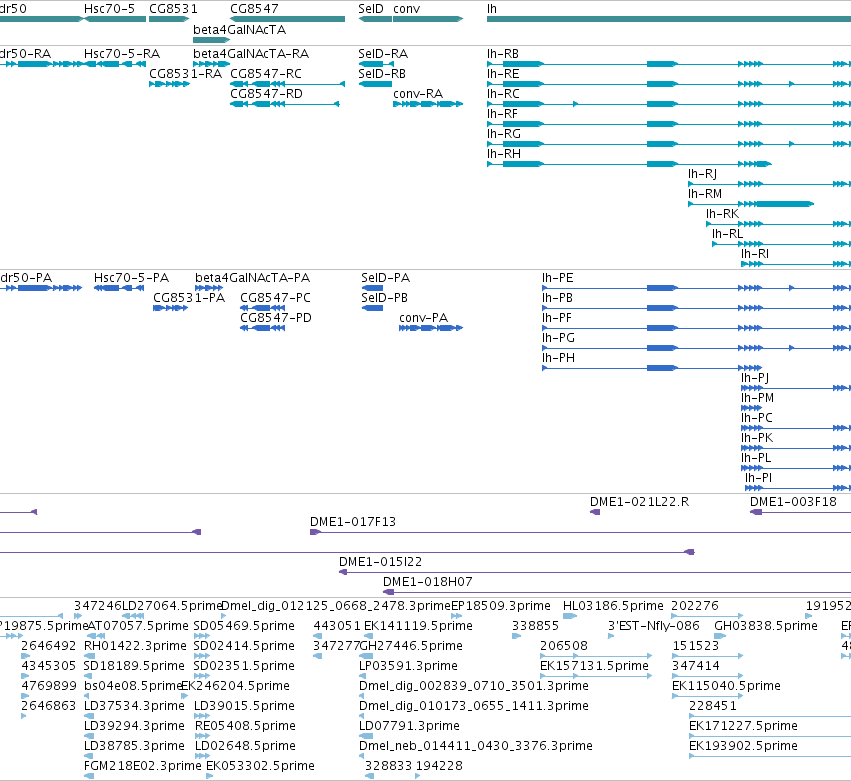The height and width of the screenshot is (781, 851).
Task: Click EST 3'EST-Nfly-086
Action: pyautogui.click(x=654, y=626)
